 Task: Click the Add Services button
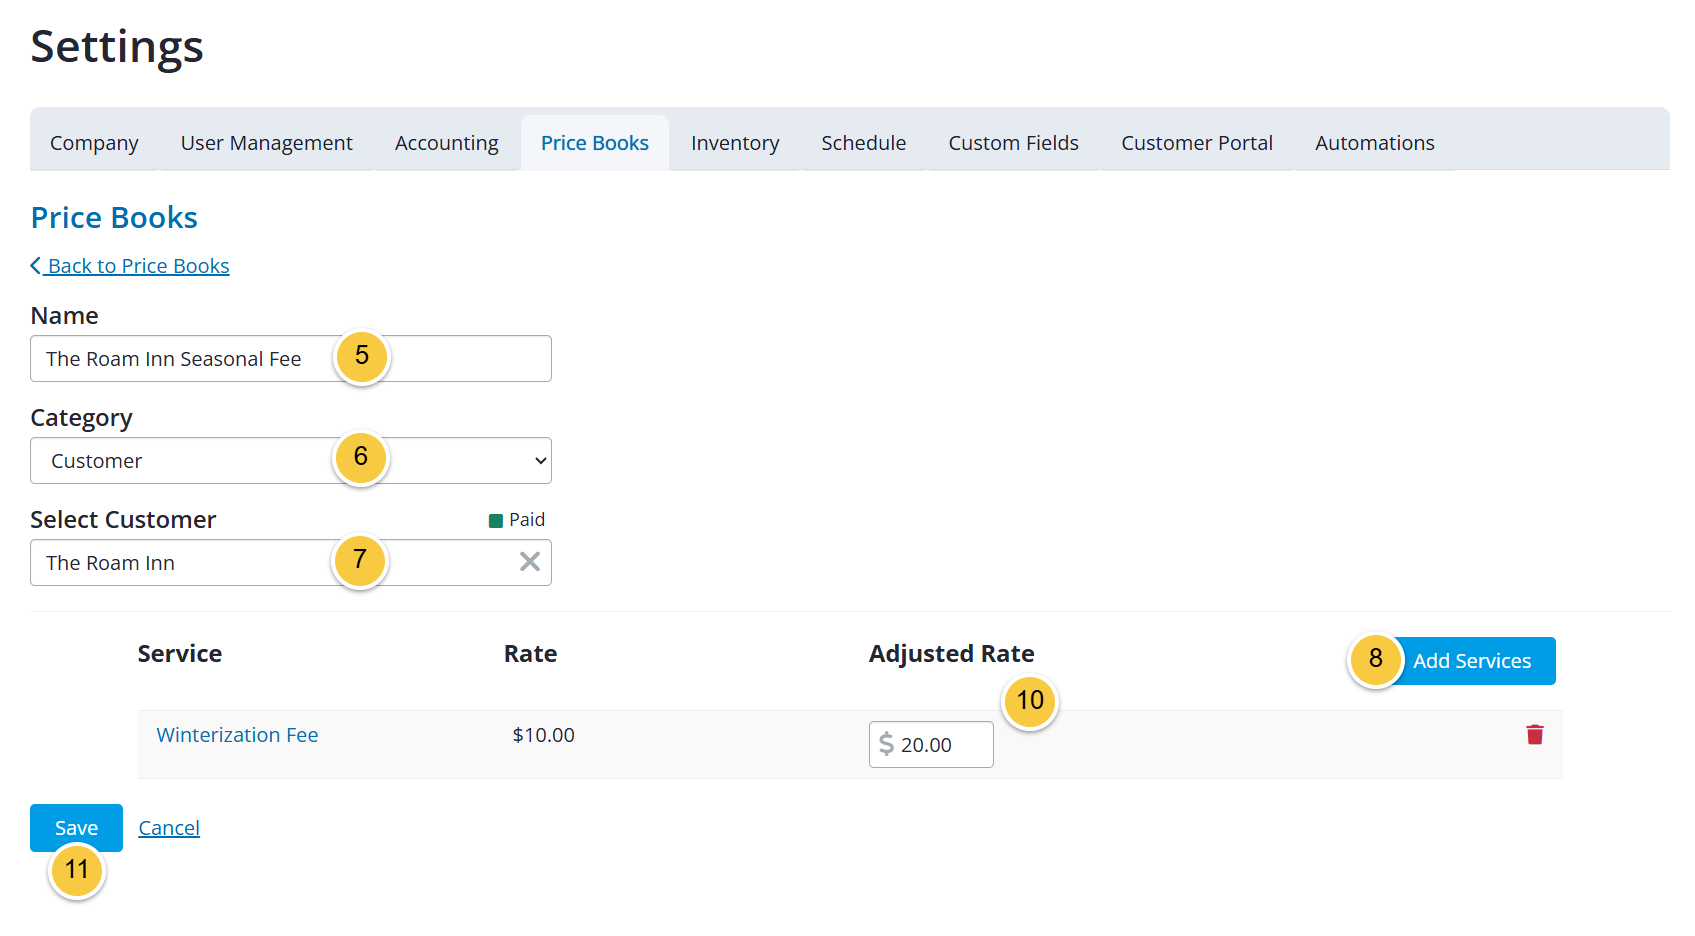coord(1472,661)
